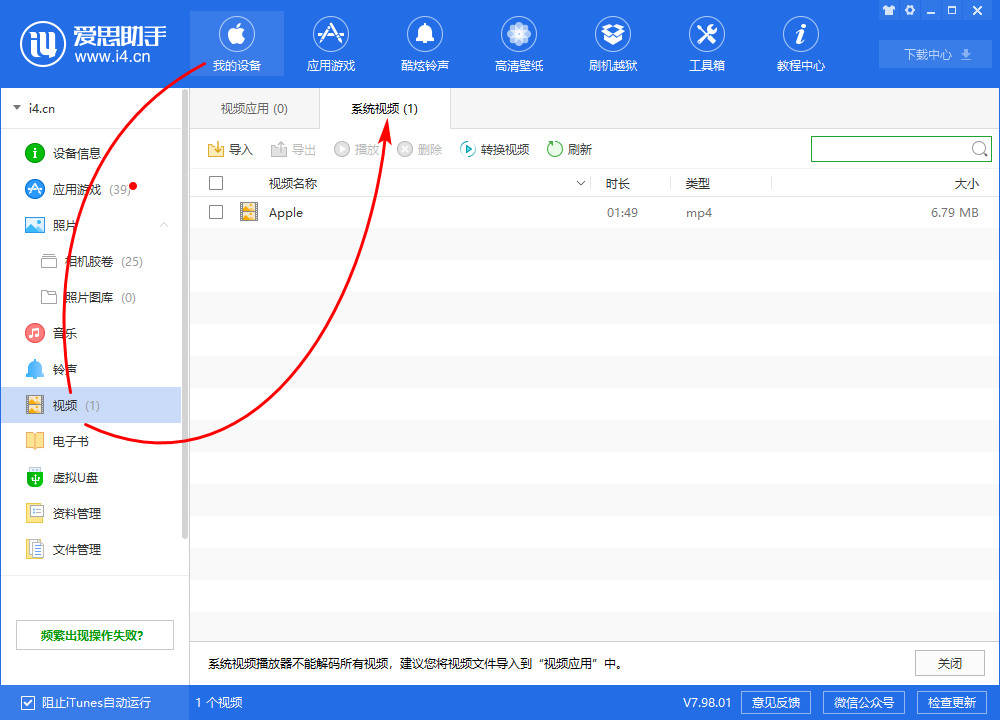Collapse the 照片 section chevron

point(164,226)
